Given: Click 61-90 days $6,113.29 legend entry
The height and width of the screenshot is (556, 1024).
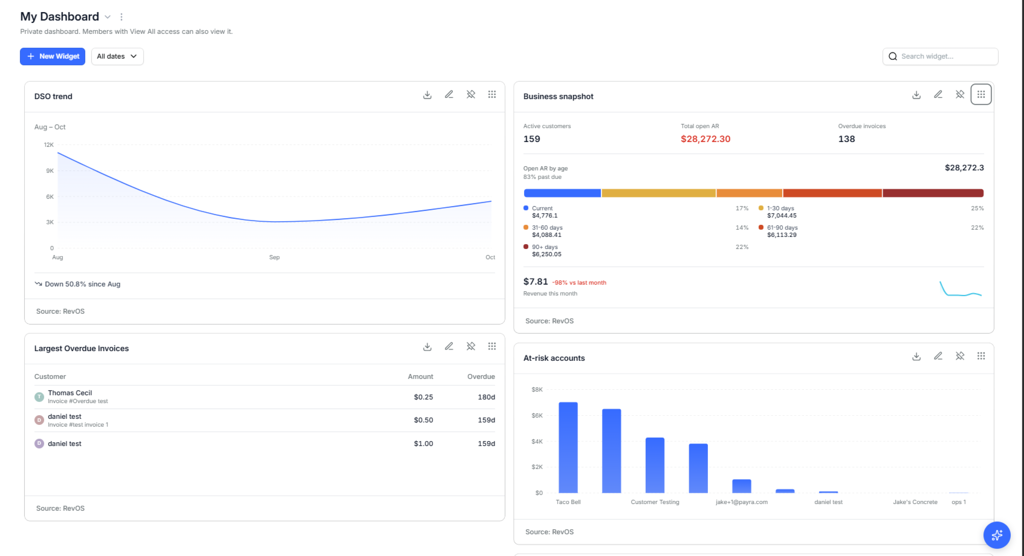Looking at the screenshot, I should coord(778,231).
